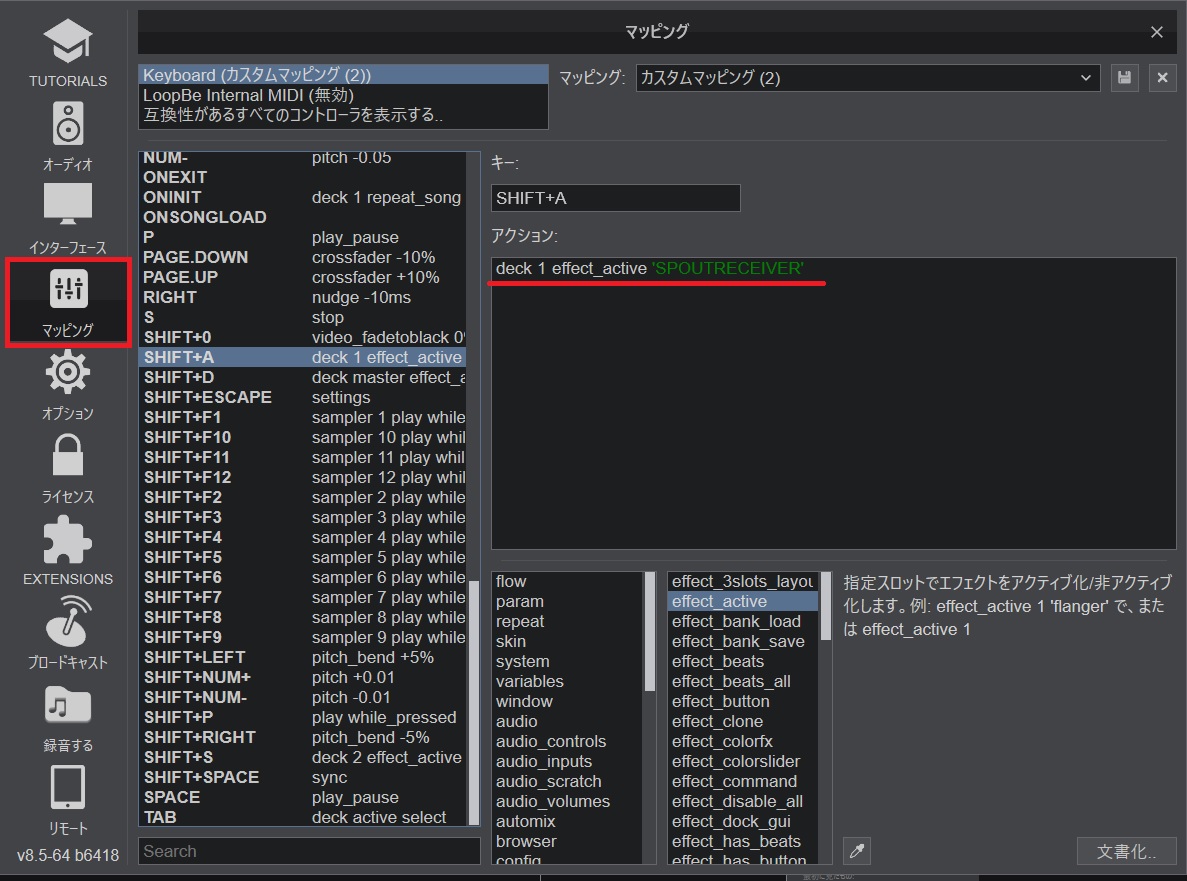Choose the skin action category
This screenshot has height=881, width=1187.
pos(568,641)
